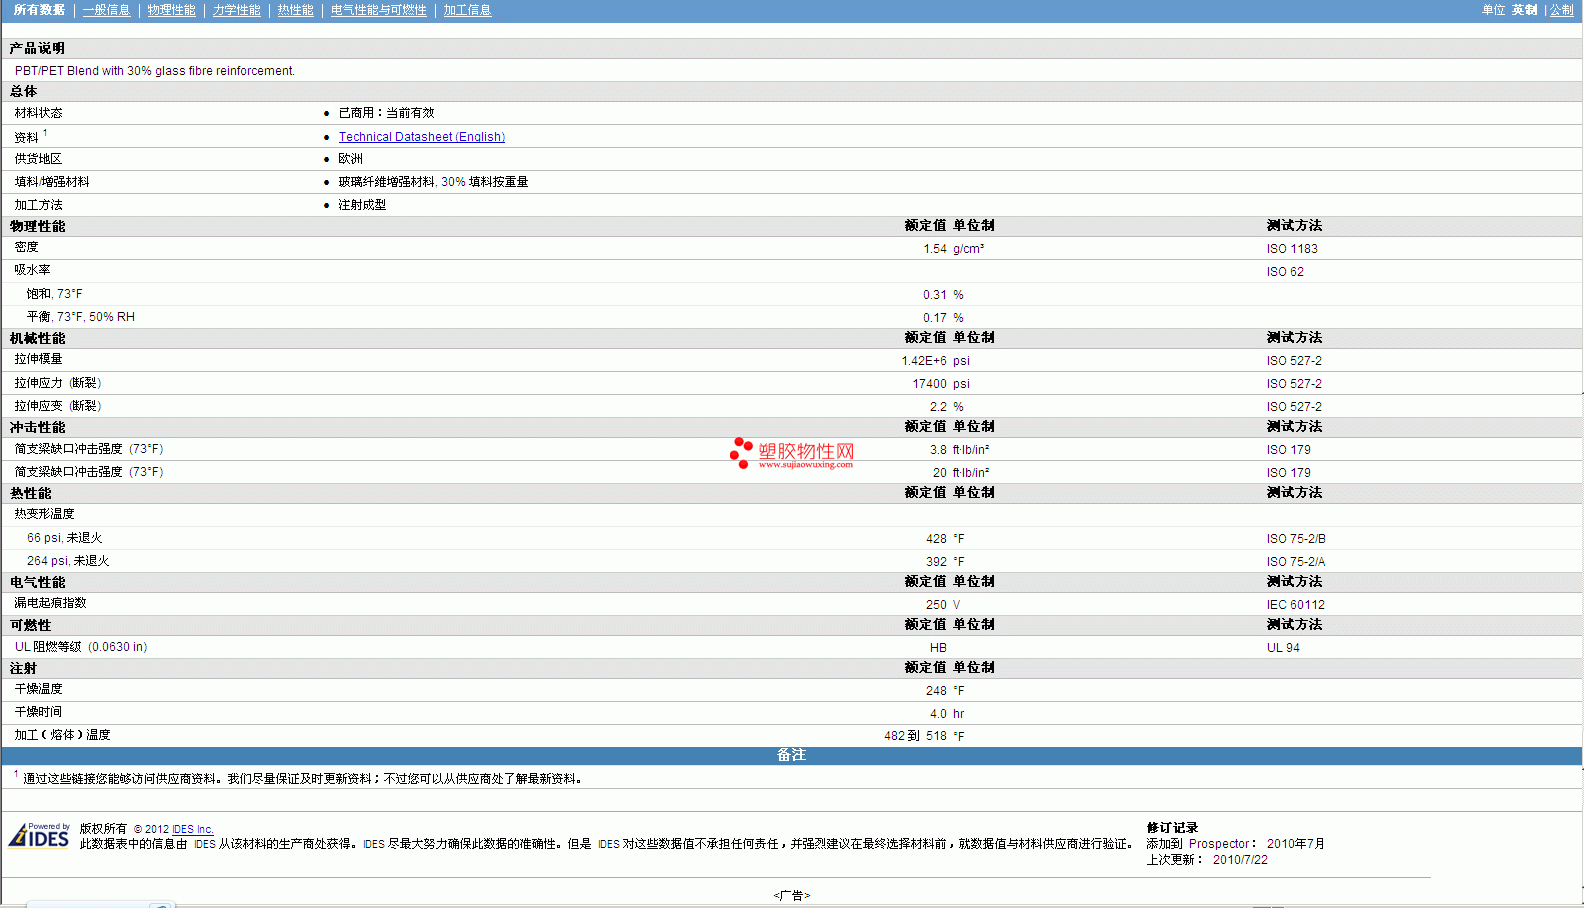Click the flammability rating HB

click(938, 648)
